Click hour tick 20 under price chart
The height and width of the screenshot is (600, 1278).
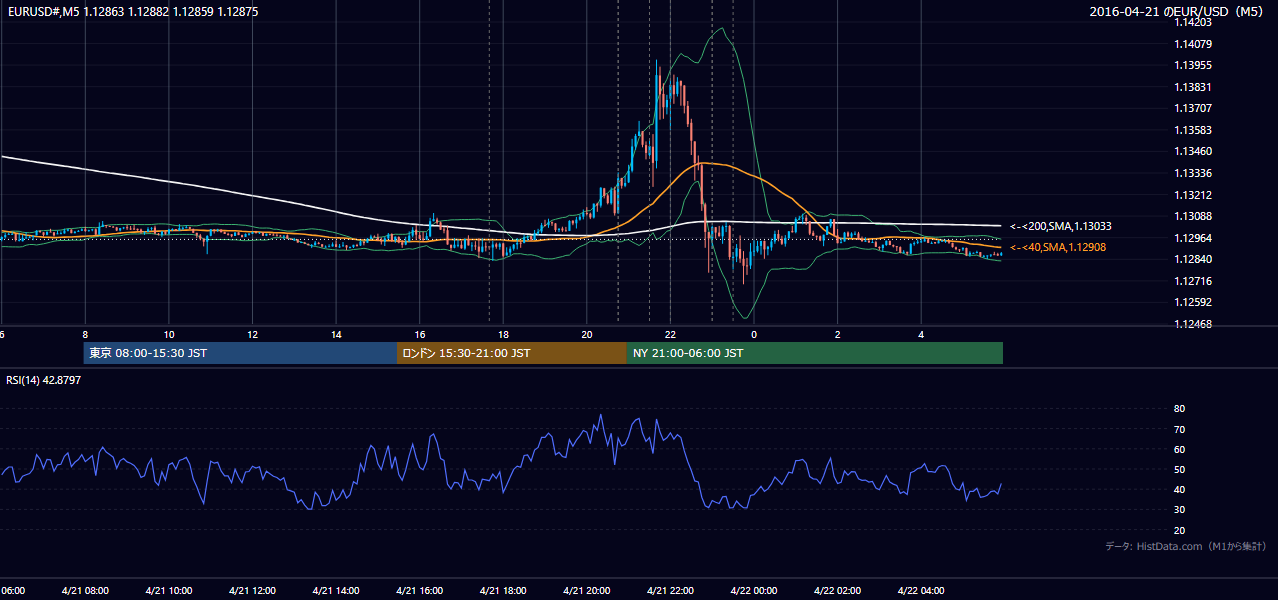587,334
